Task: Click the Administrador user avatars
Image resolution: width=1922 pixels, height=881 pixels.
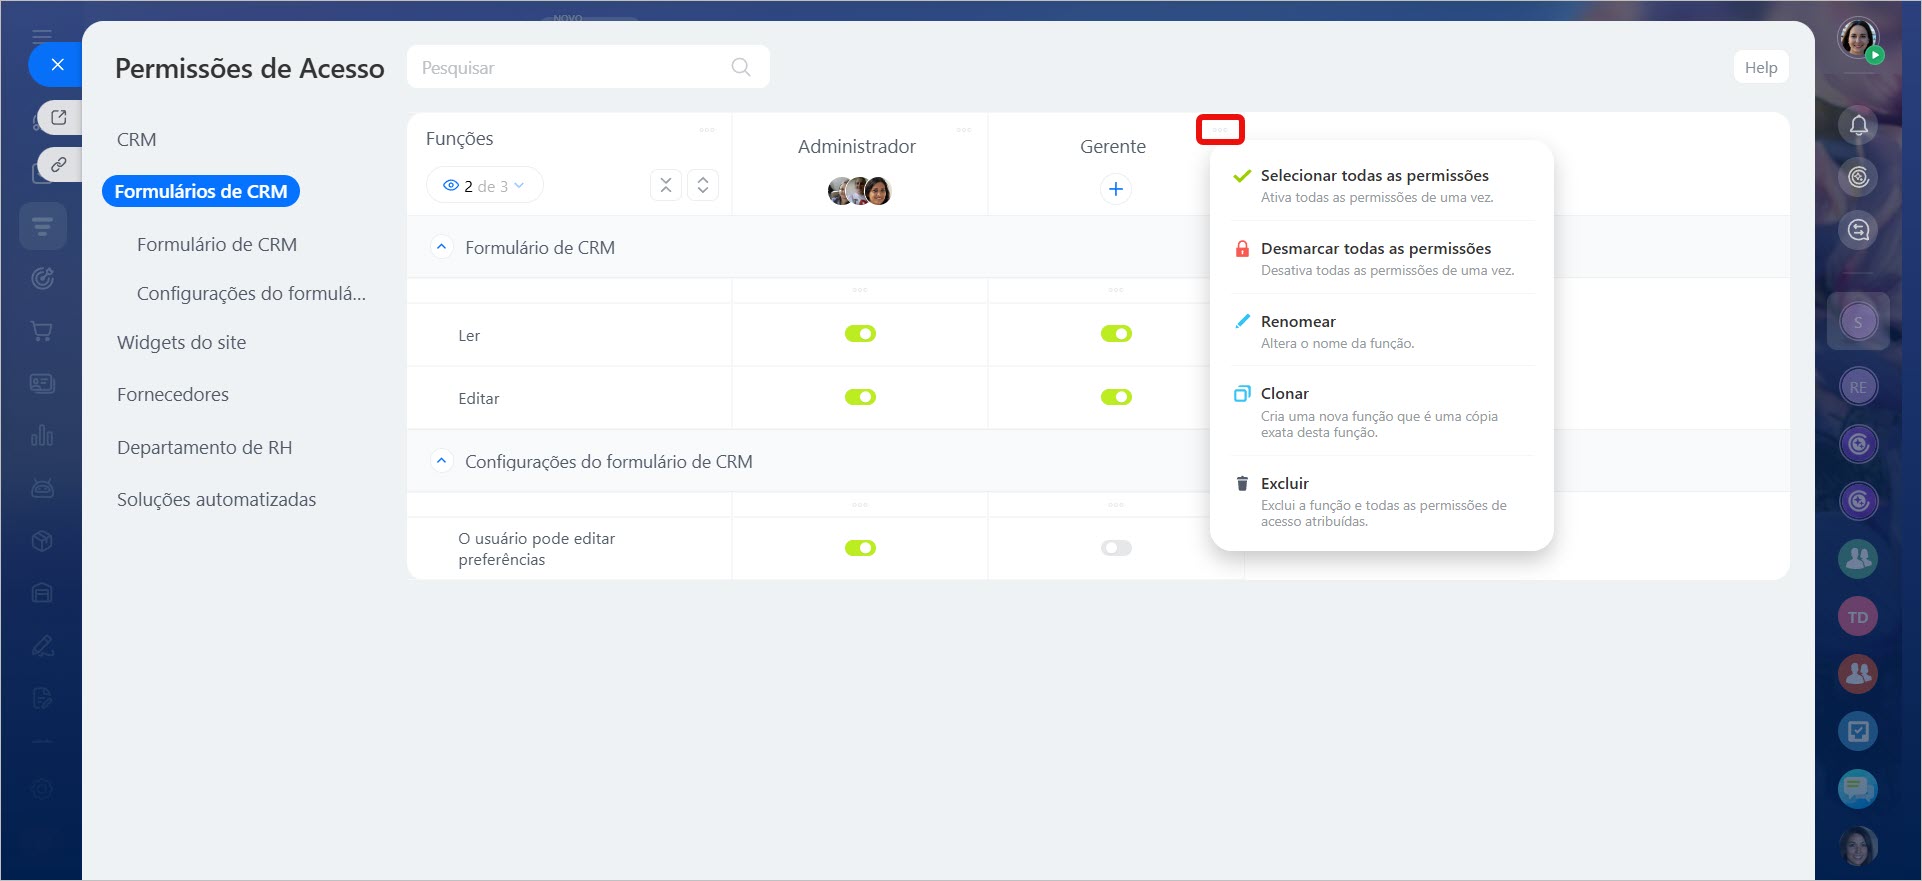Action: 859,190
